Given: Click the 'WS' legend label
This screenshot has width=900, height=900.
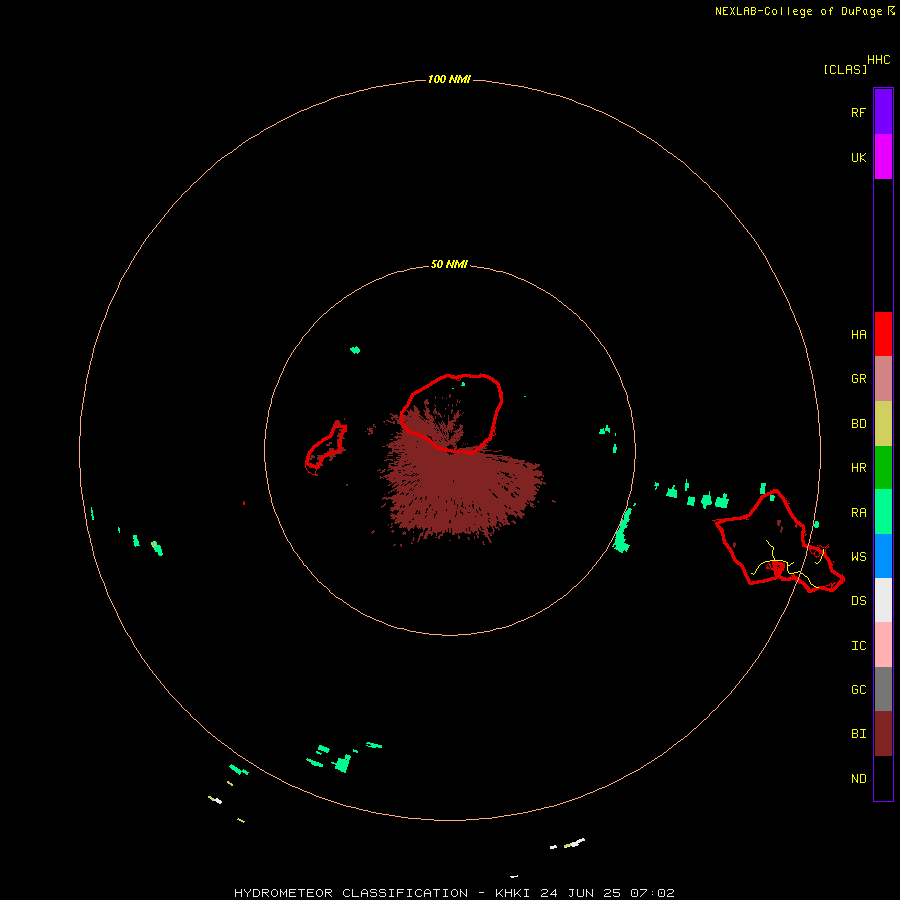Looking at the screenshot, I should point(858,557).
